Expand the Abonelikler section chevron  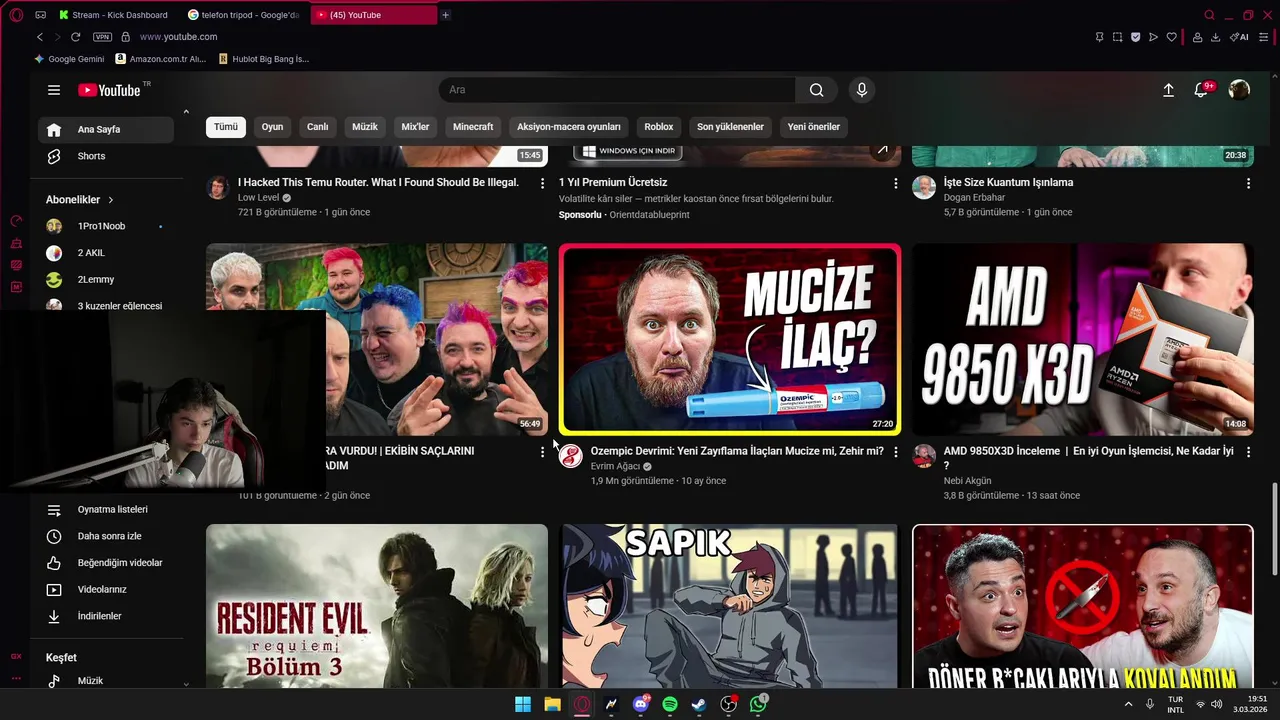click(x=110, y=200)
